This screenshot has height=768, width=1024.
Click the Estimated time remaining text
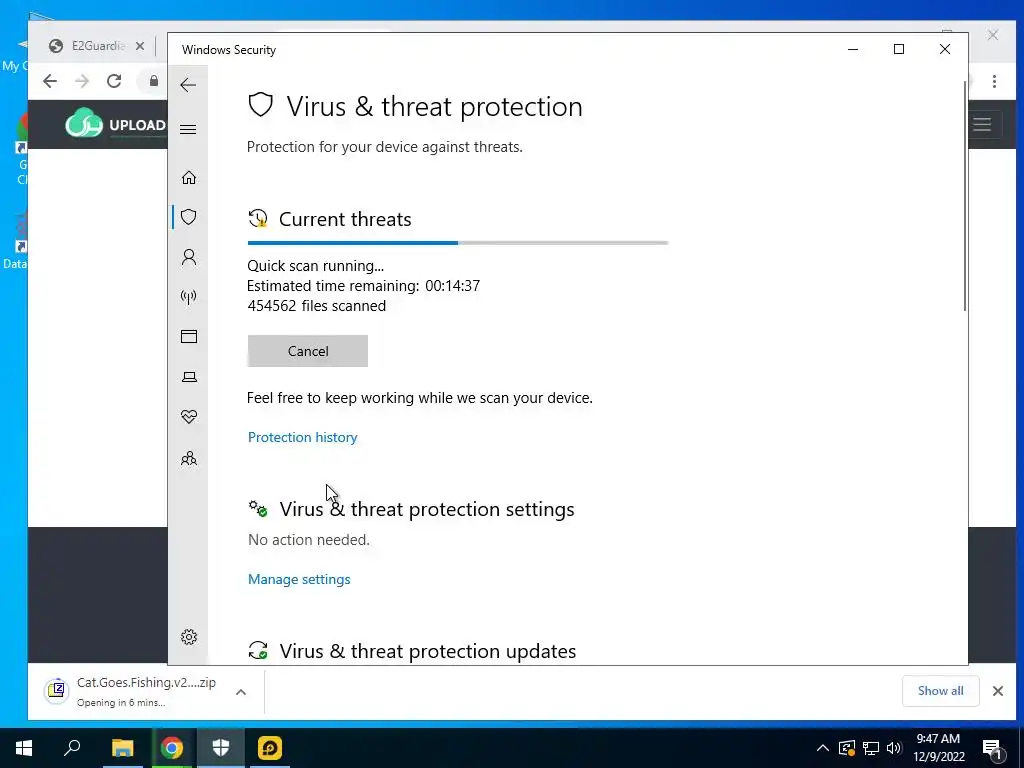click(363, 286)
